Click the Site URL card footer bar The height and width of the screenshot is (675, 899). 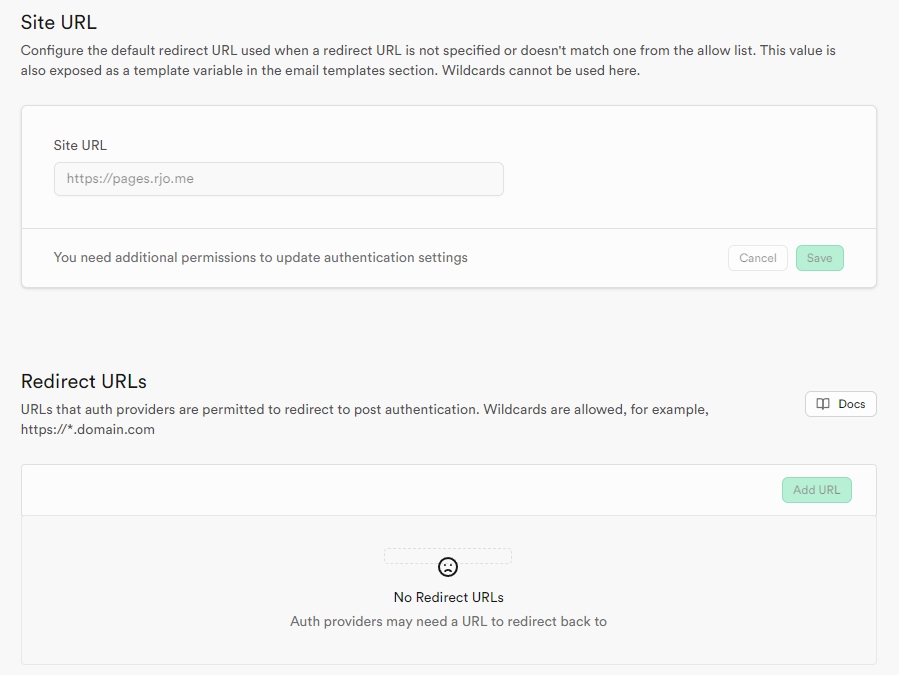tap(600, 258)
